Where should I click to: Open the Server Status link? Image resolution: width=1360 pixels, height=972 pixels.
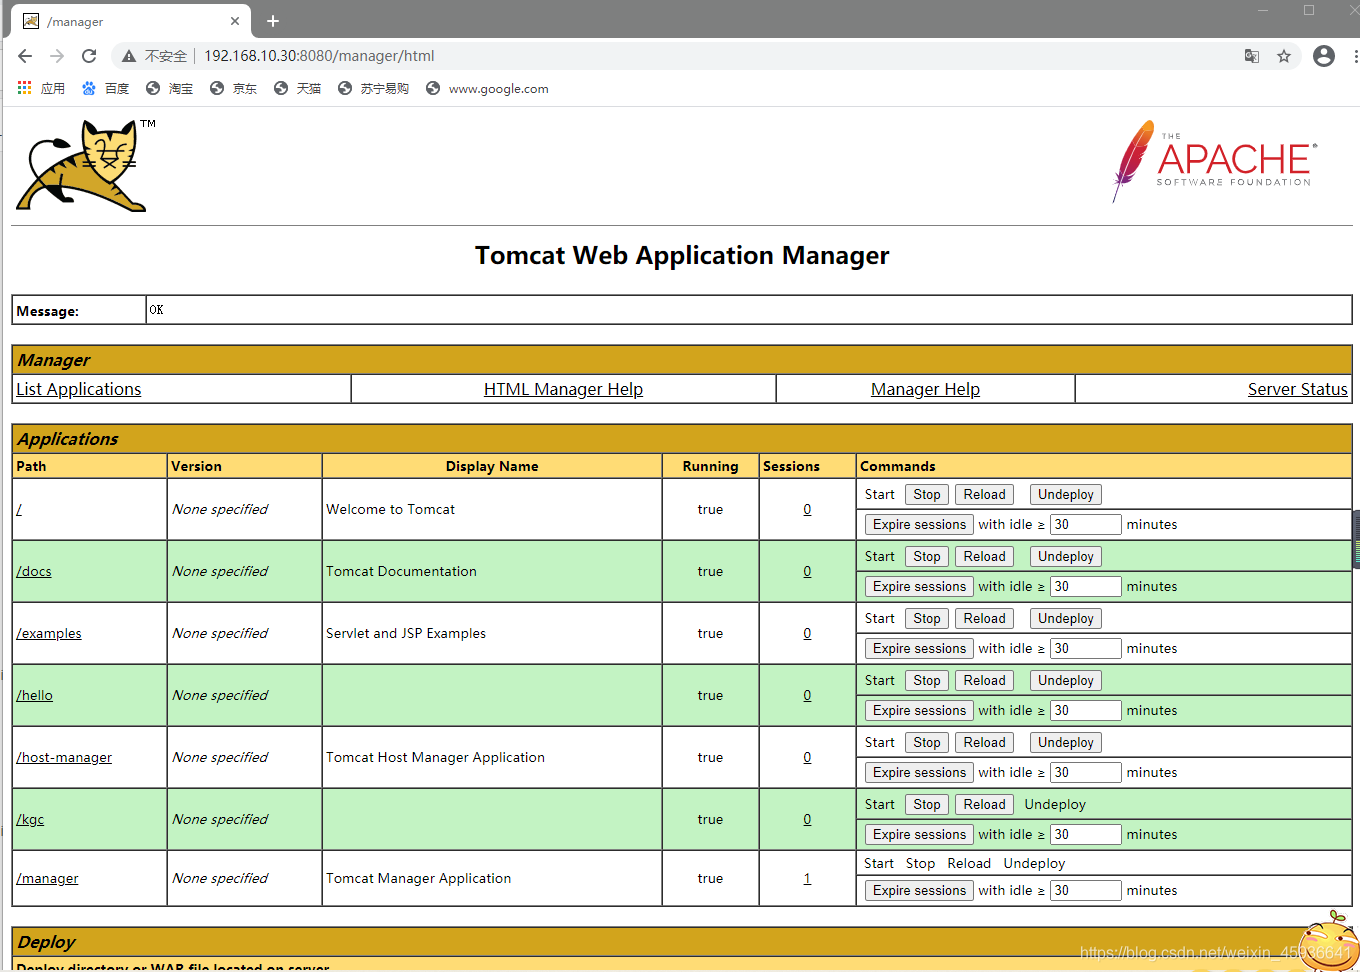pos(1297,389)
